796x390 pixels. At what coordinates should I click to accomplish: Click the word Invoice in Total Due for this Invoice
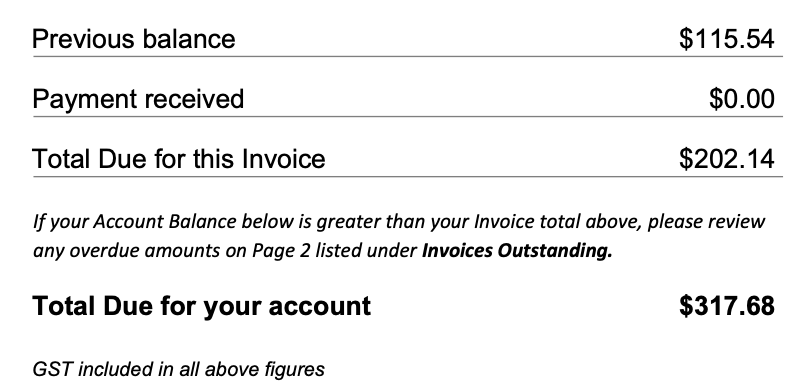coord(283,159)
